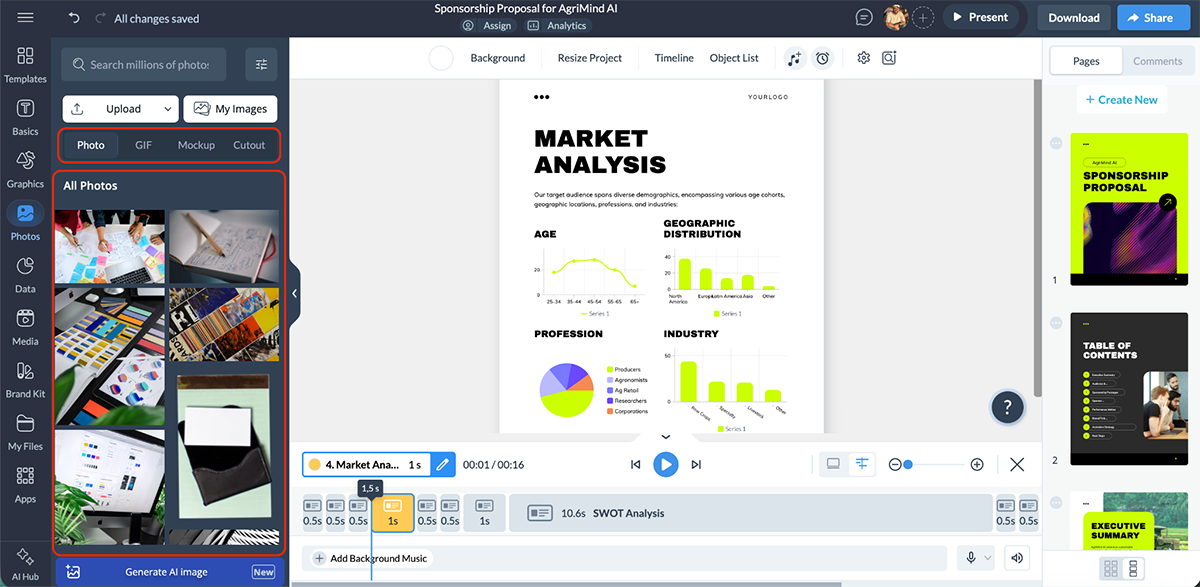Enable the advanced timeline view toggle
Viewport: 1200px width, 587px height.
click(x=860, y=463)
